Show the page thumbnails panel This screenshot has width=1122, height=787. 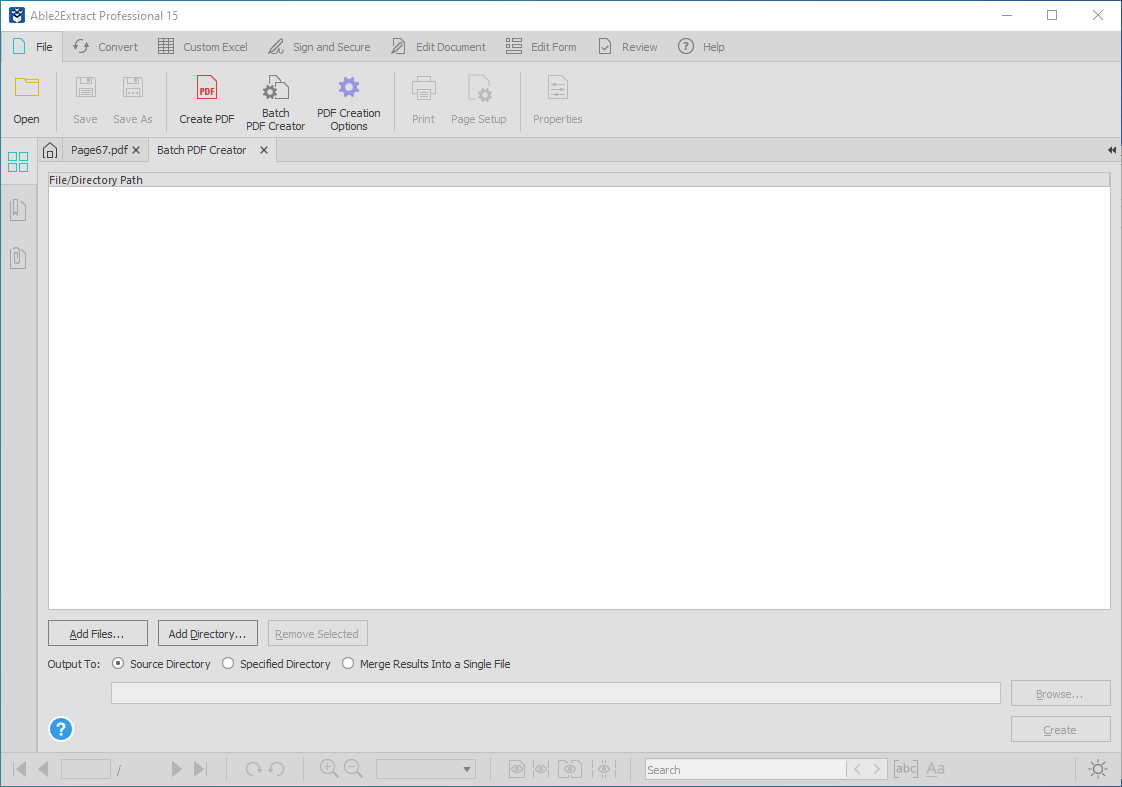[x=17, y=161]
